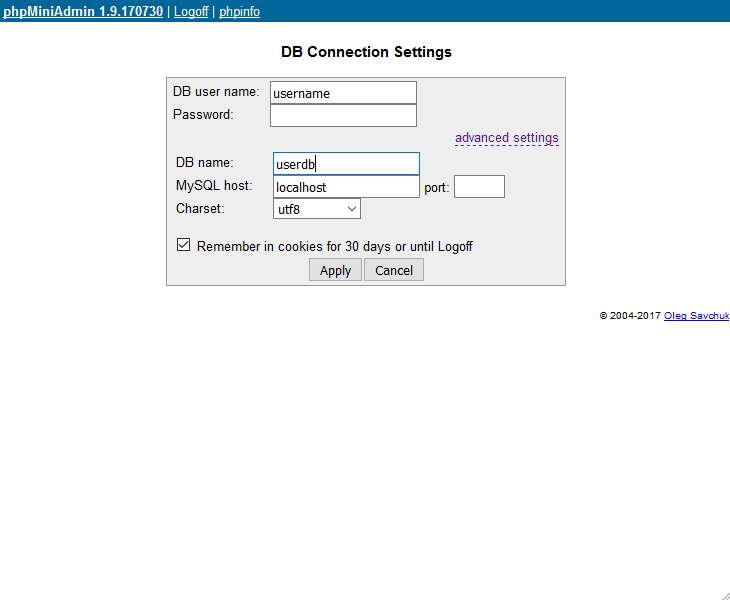Click into the Password field
Viewport: 730px width, 600px height.
pos(343,115)
